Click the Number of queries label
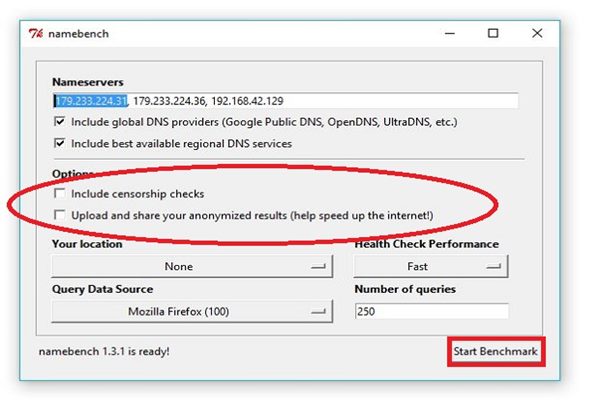 [405, 289]
